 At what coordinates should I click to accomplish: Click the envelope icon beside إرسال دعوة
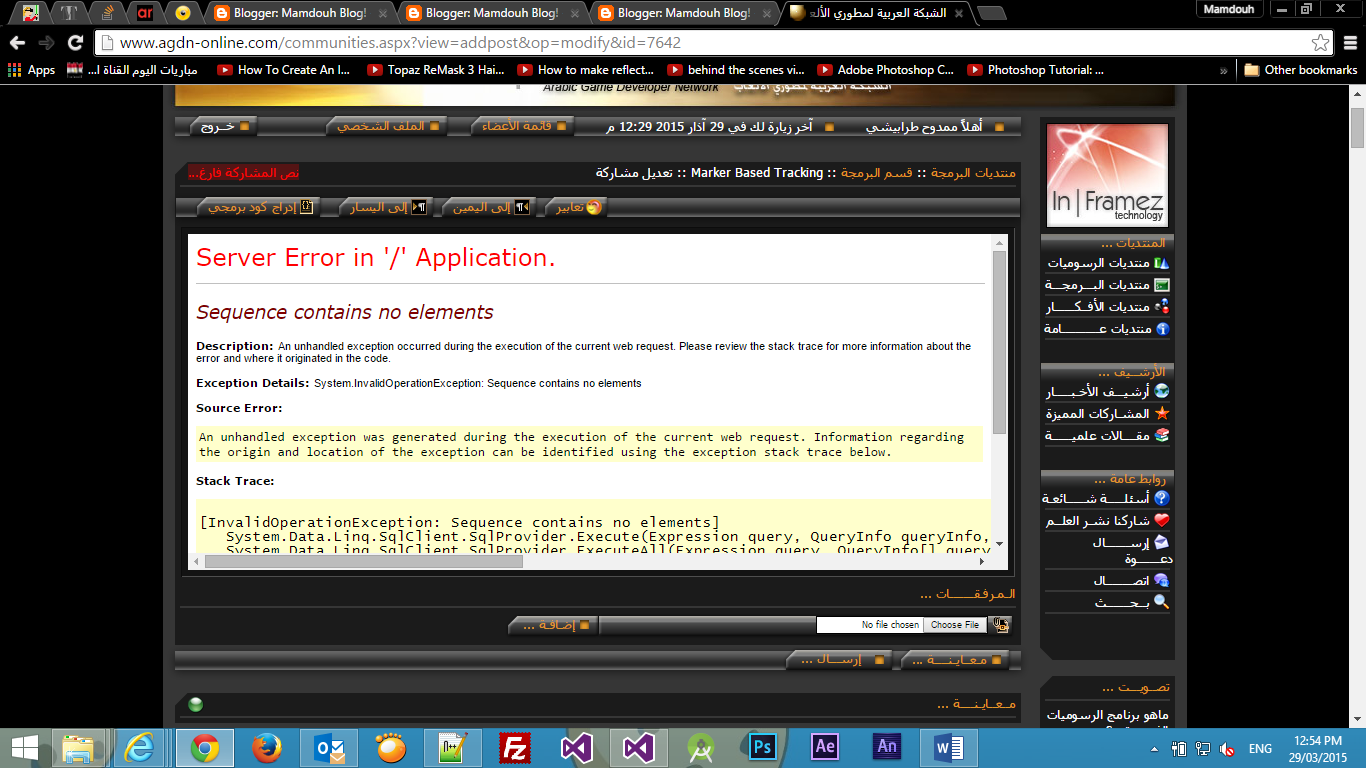point(1161,542)
